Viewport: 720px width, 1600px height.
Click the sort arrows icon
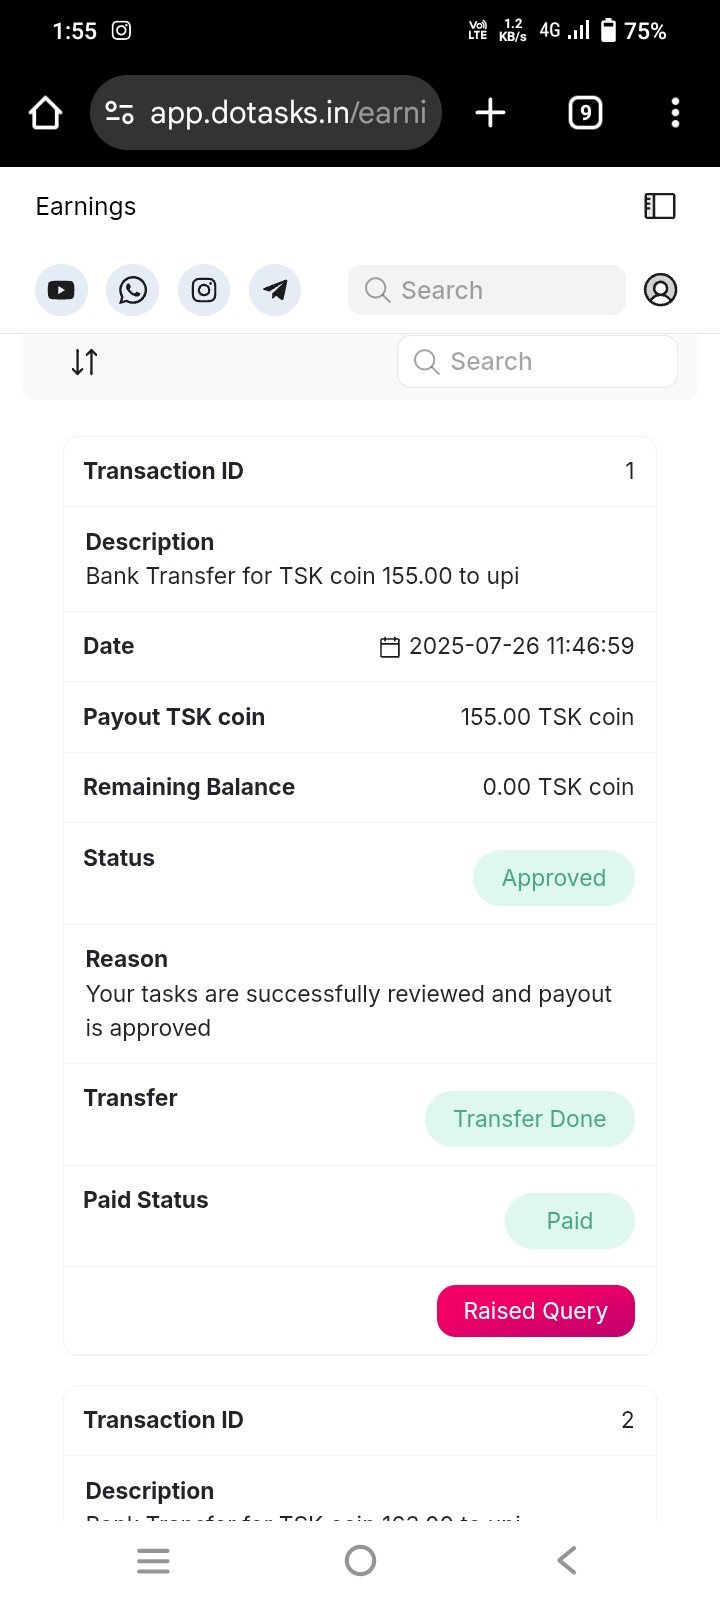tap(85, 362)
